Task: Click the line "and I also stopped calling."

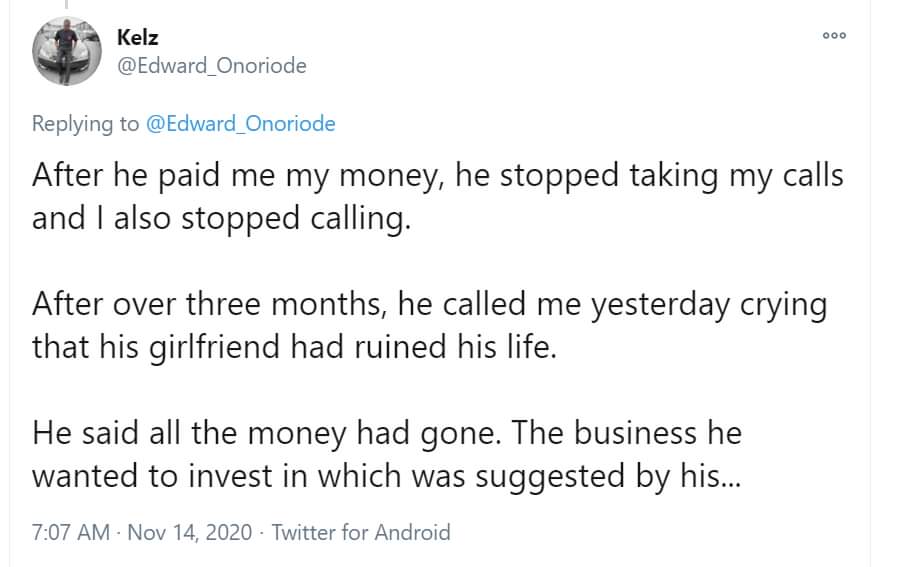Action: 221,218
